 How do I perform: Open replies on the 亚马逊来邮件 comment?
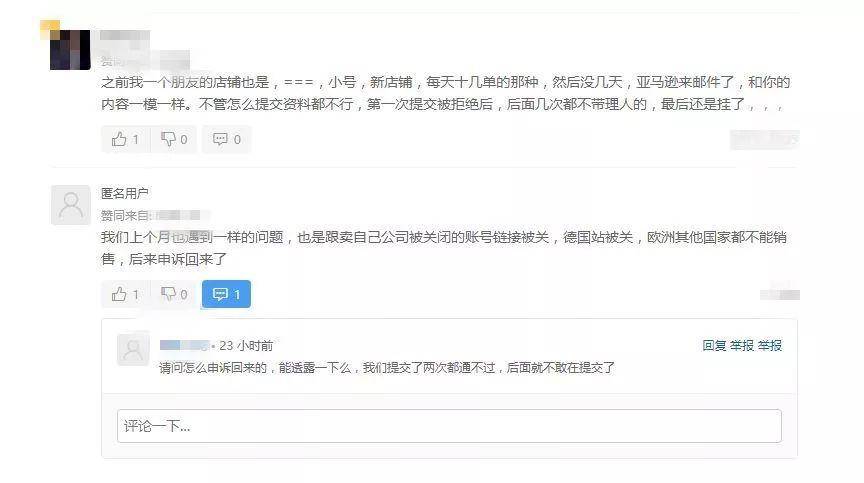(x=226, y=139)
